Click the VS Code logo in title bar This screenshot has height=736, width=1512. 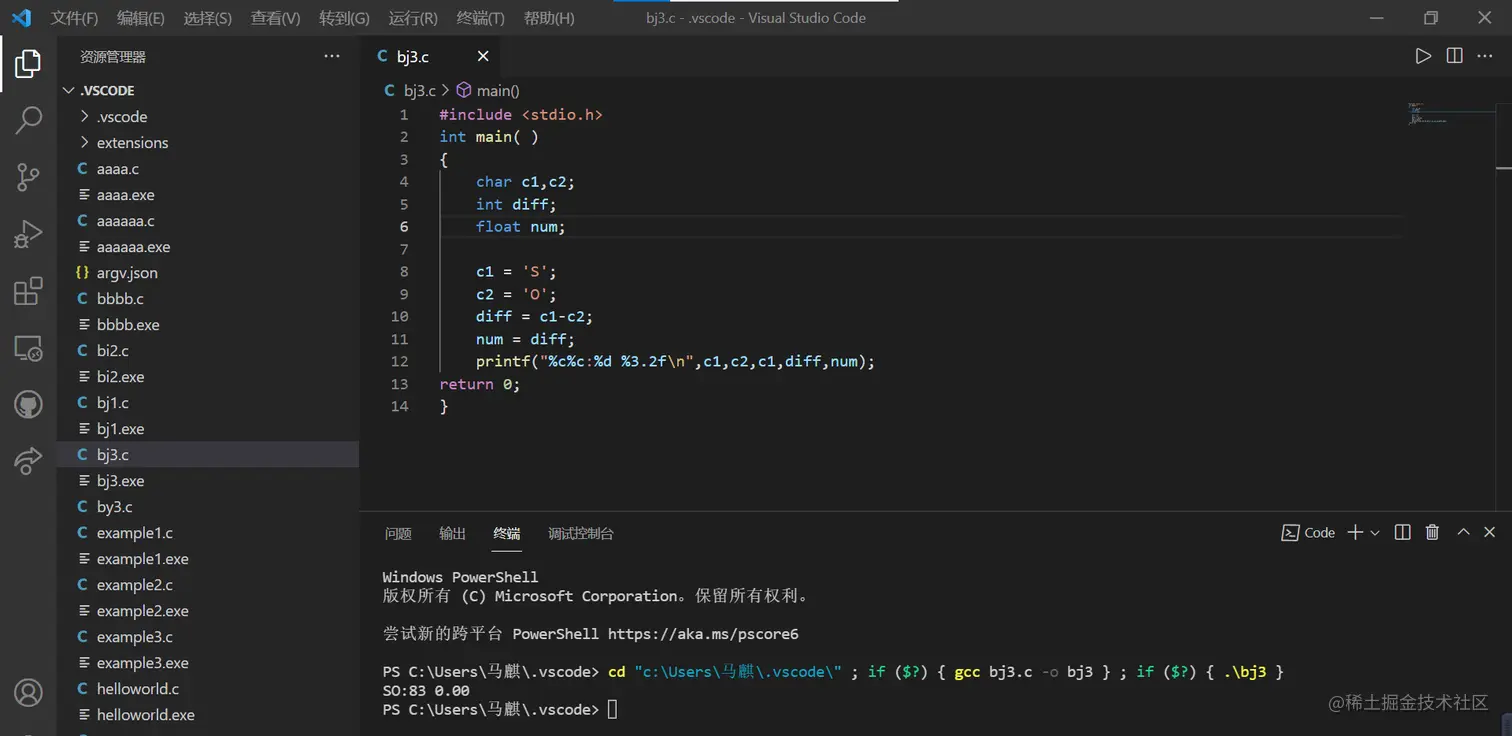(21, 18)
